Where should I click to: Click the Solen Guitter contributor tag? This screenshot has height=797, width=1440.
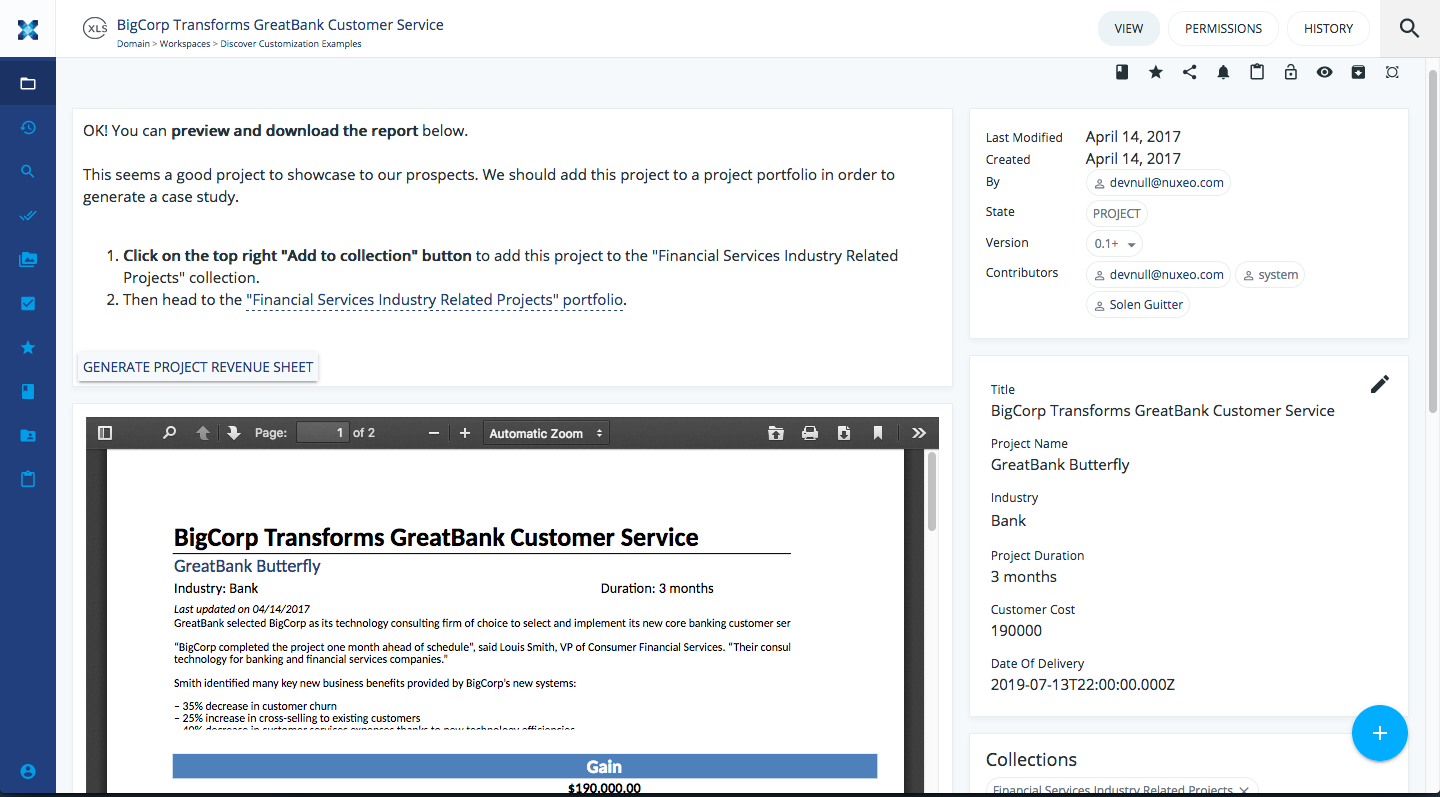[1138, 305]
